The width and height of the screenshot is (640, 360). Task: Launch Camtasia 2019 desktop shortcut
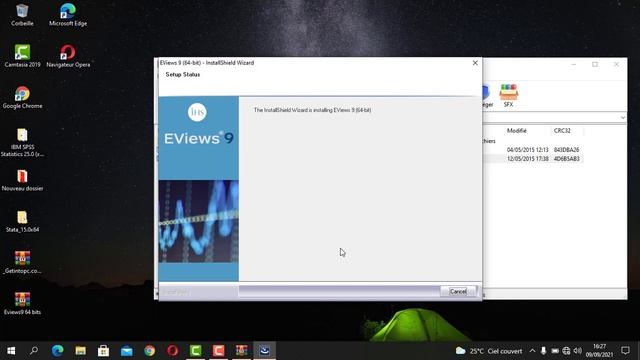[22, 56]
